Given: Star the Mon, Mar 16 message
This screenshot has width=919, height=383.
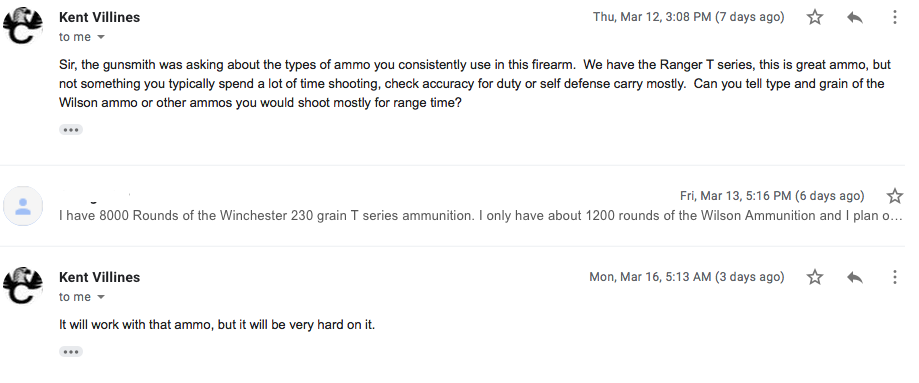Looking at the screenshot, I should click(815, 277).
